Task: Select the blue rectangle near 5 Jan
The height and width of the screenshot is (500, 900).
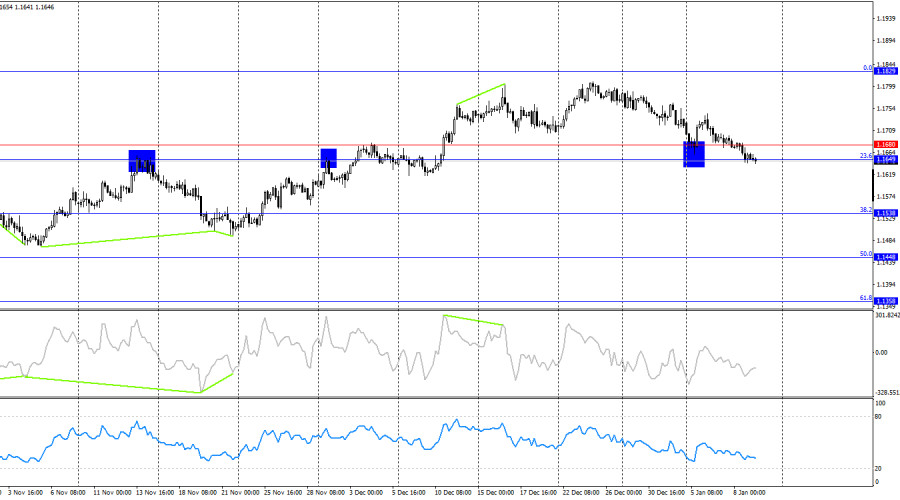Action: click(694, 154)
